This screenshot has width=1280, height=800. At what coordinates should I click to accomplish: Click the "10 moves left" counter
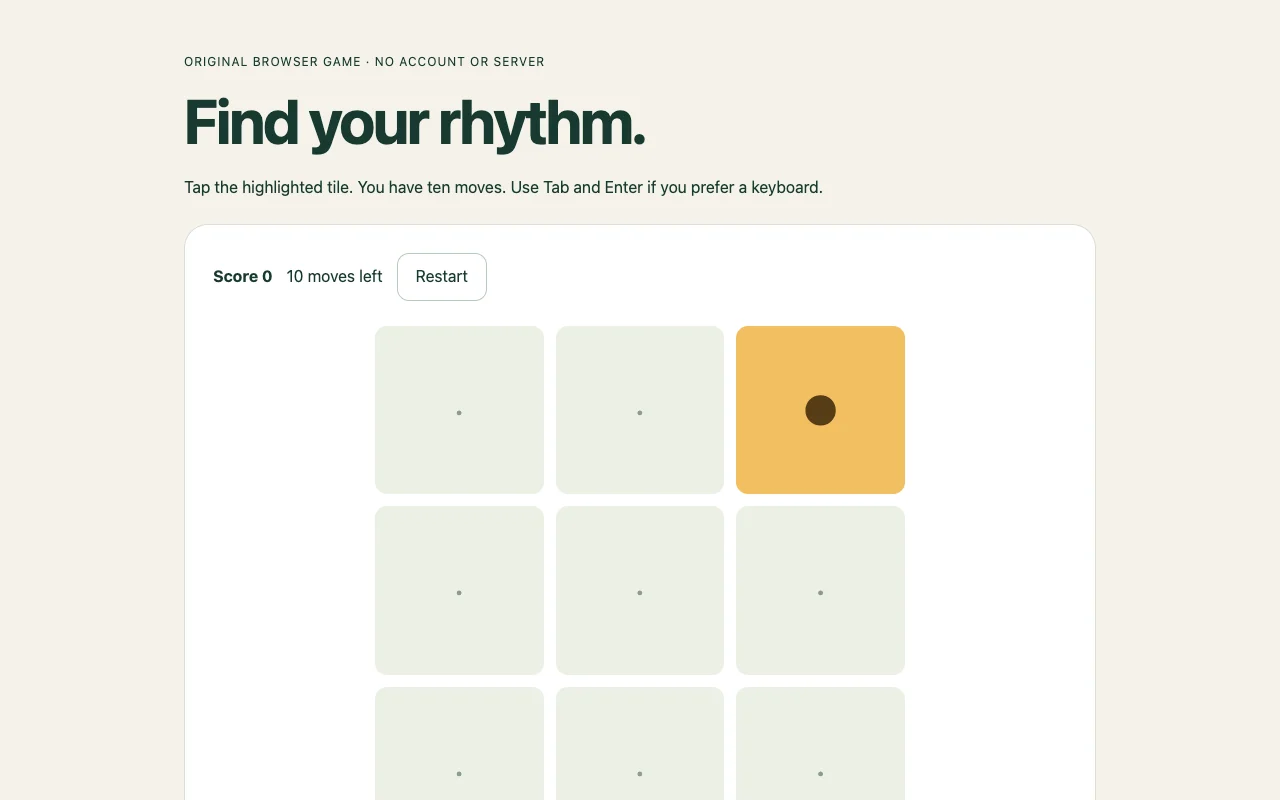(x=334, y=277)
